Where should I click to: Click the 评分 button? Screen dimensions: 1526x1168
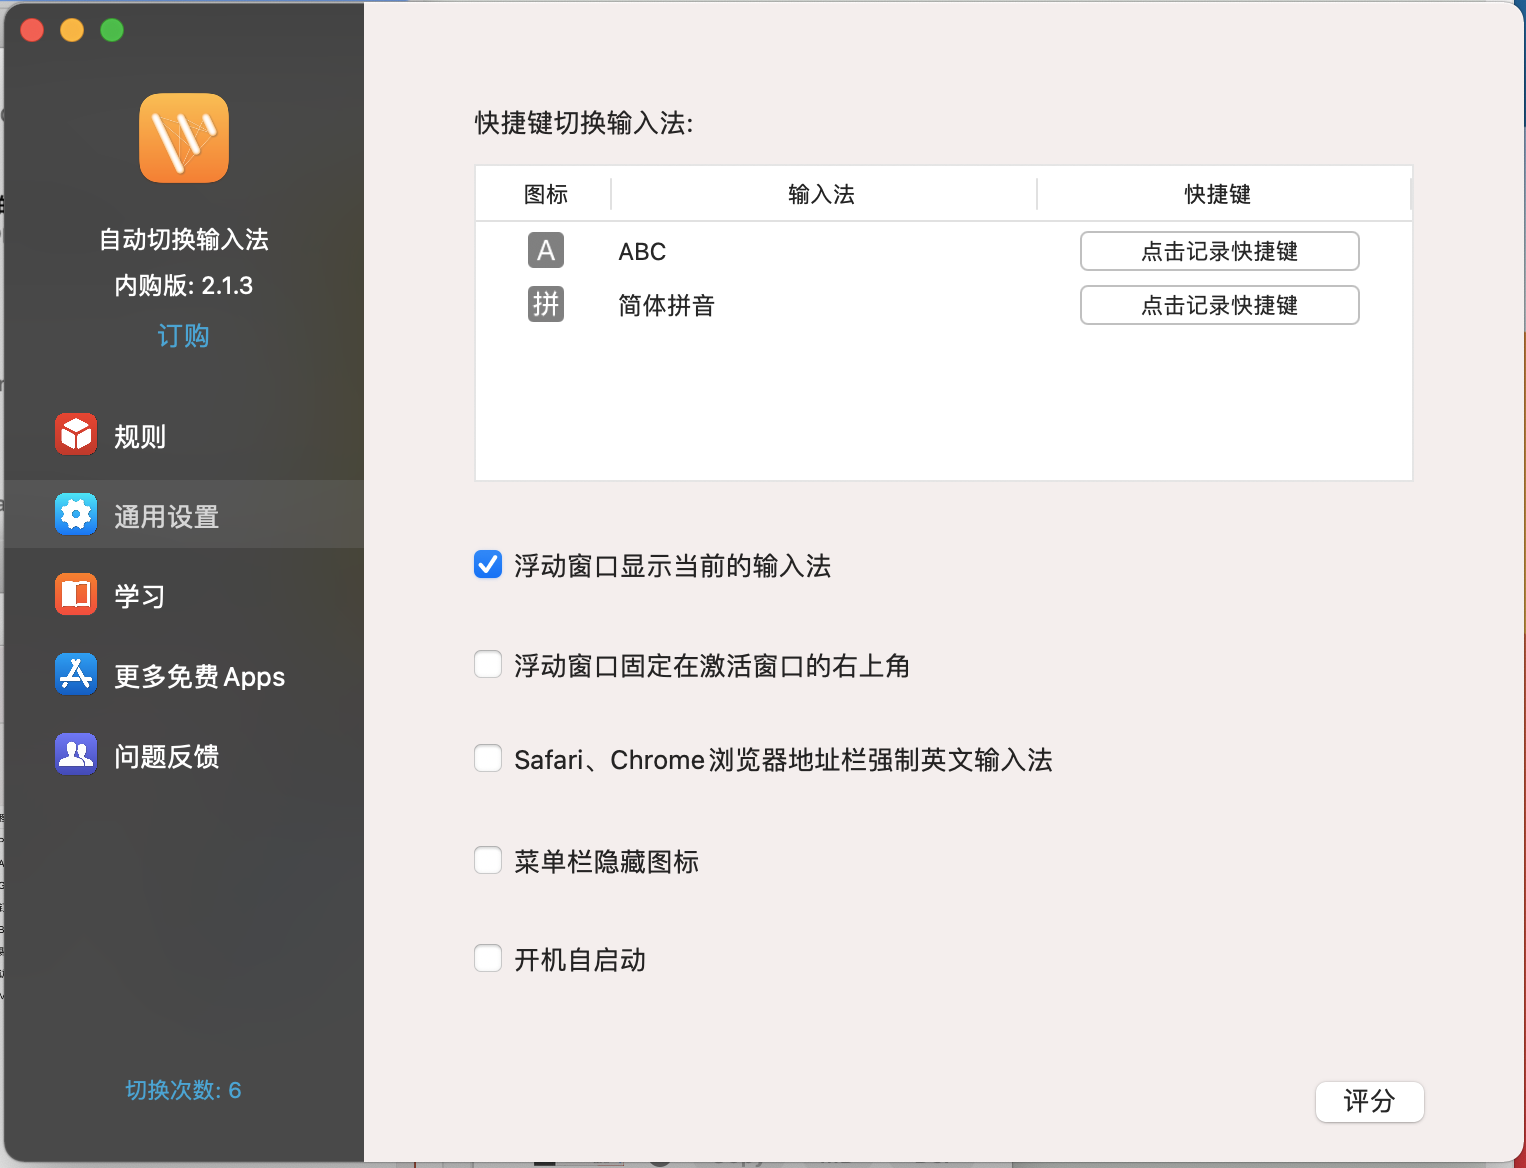pos(1370,1101)
